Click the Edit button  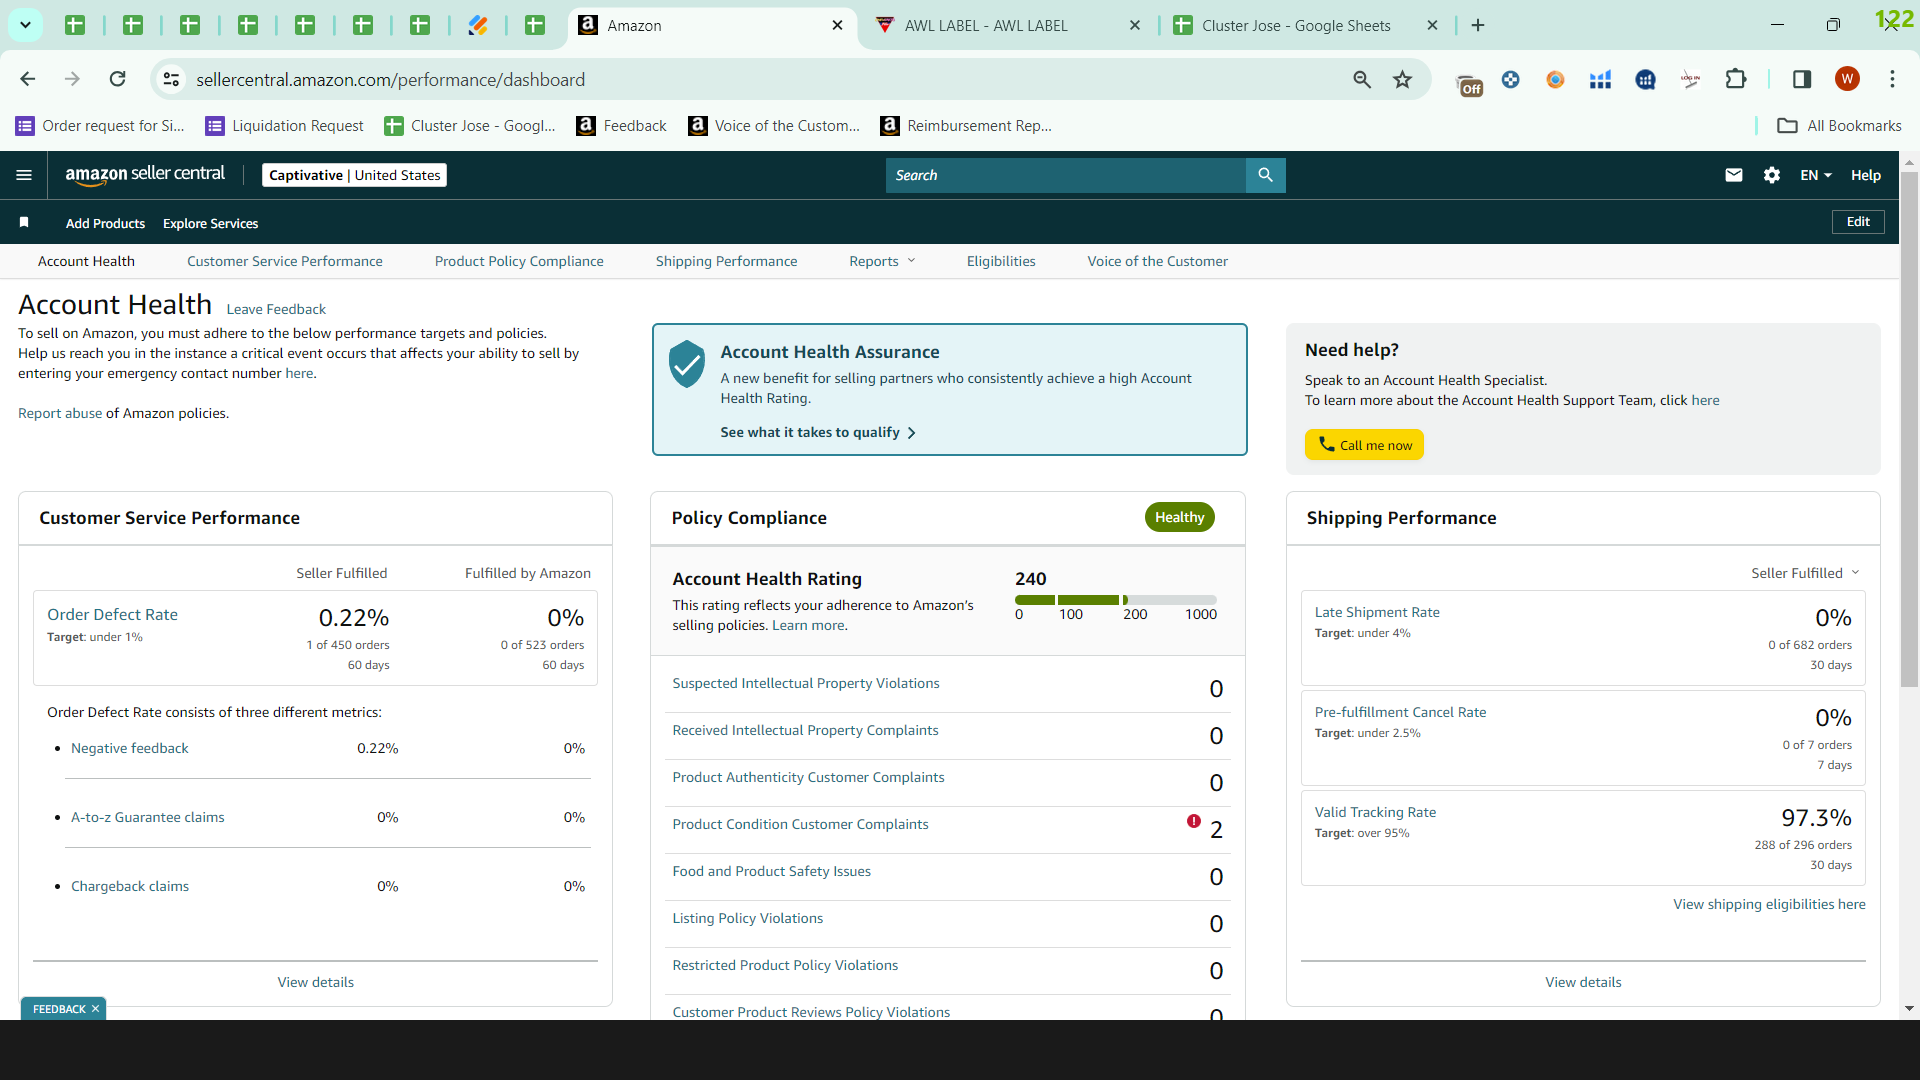tap(1858, 222)
